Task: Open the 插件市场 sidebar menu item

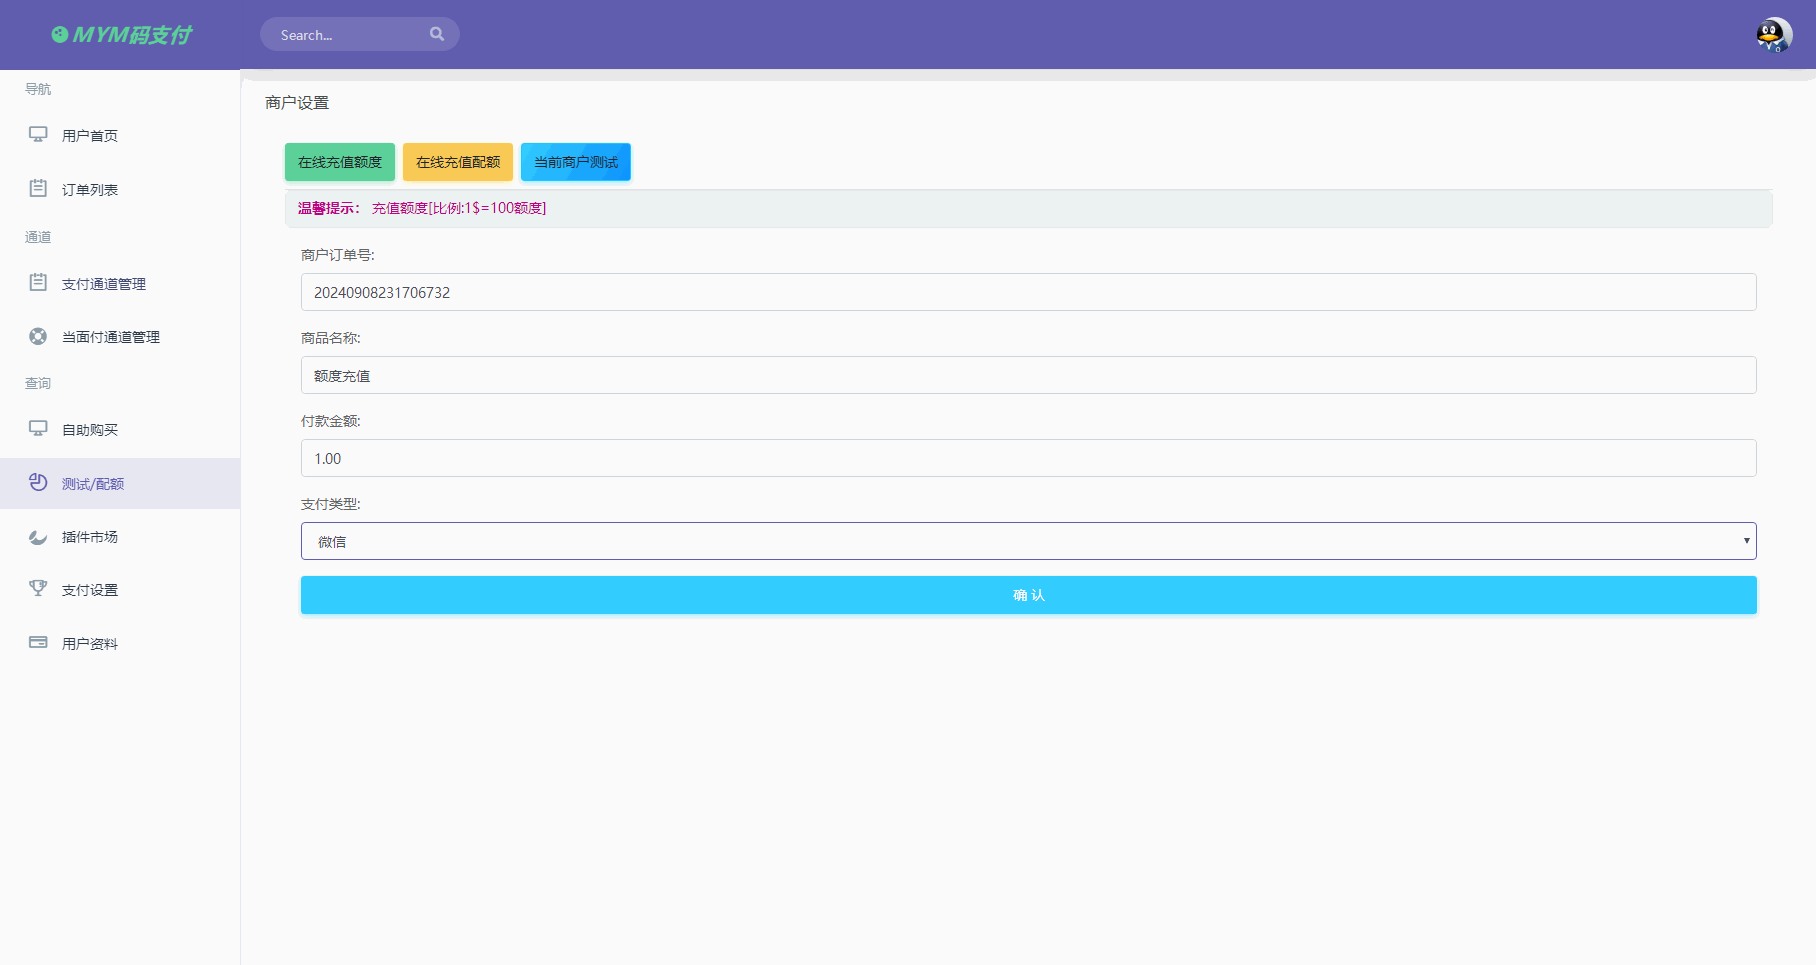Action: tap(90, 537)
